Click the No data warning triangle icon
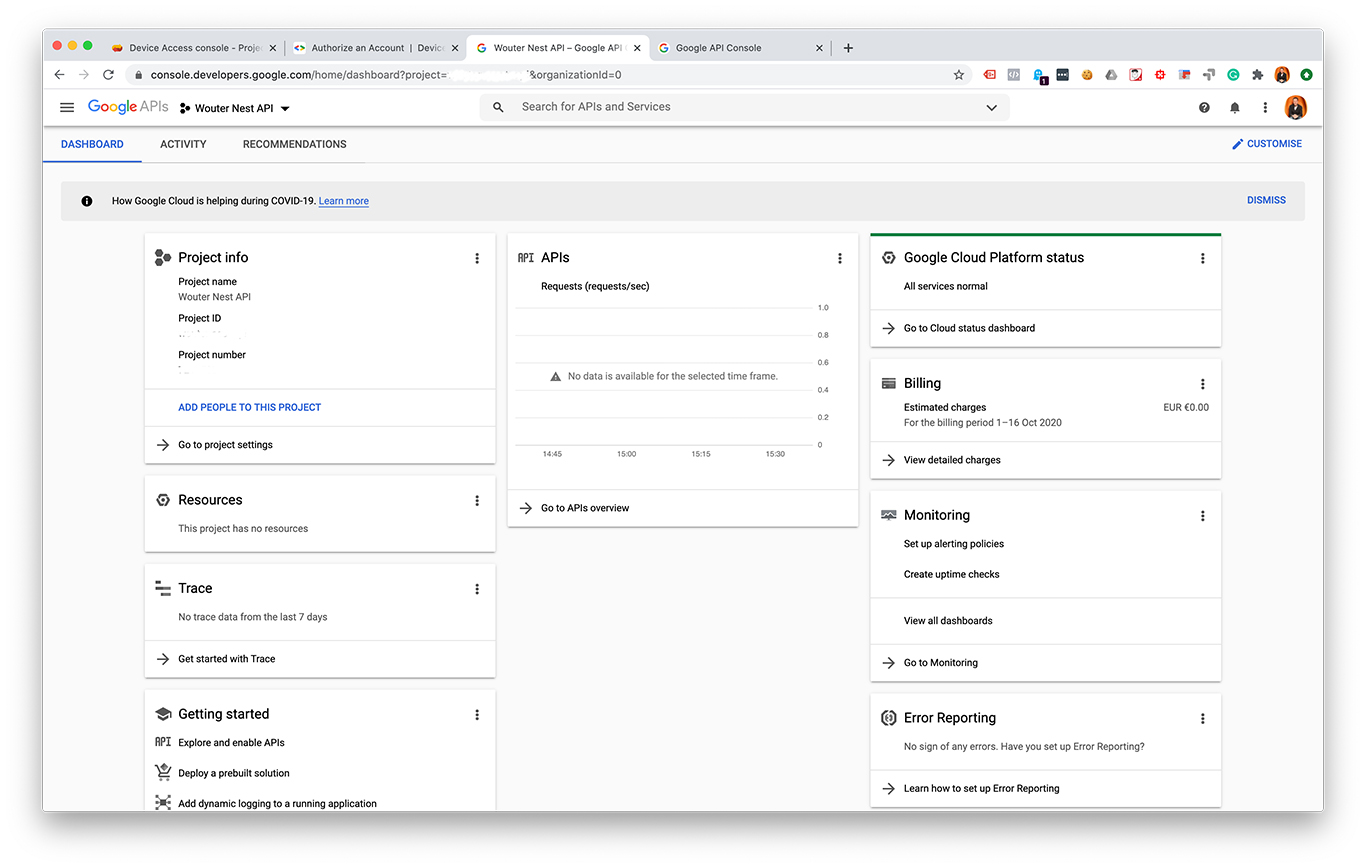The height and width of the screenshot is (868, 1366). click(x=556, y=376)
